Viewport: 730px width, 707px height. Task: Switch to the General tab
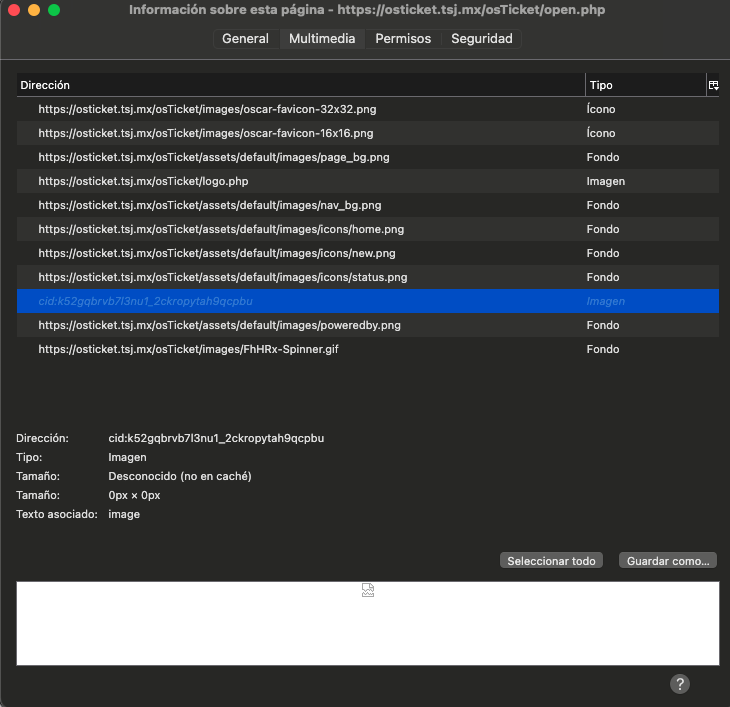[245, 39]
